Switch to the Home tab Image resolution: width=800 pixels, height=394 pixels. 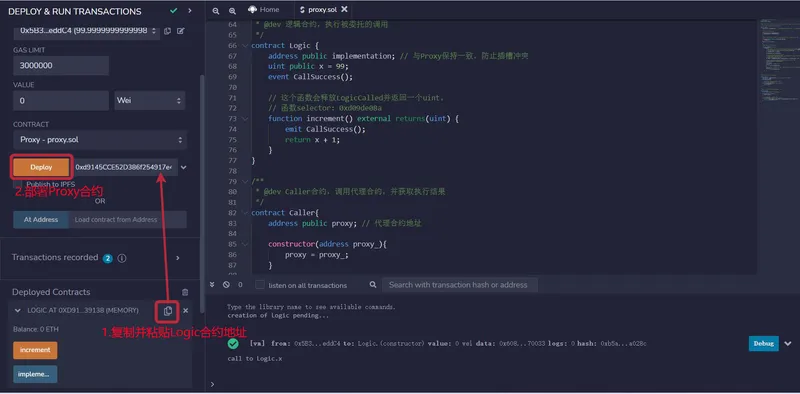264,9
